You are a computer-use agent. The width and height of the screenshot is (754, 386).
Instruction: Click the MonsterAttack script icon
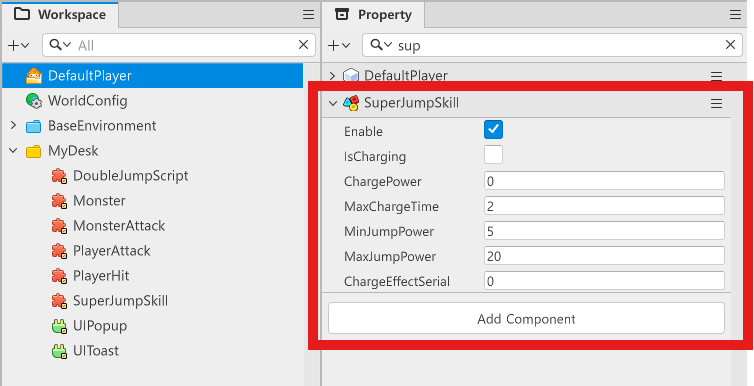click(59, 226)
